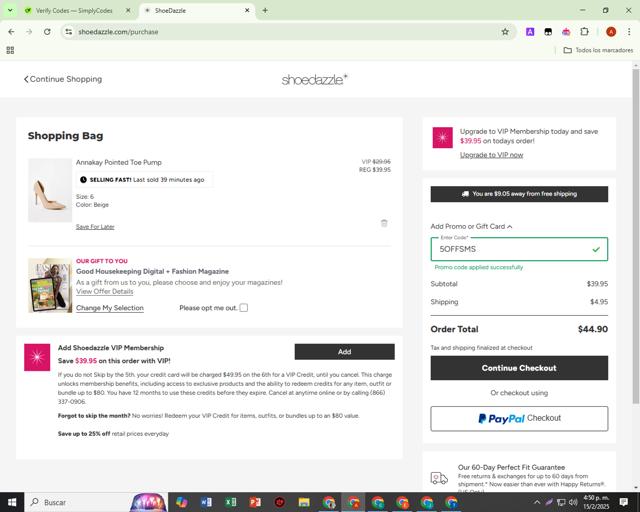Open File Explorer from the taskbar
Viewport: 640px width, 512px height.
tap(304, 502)
